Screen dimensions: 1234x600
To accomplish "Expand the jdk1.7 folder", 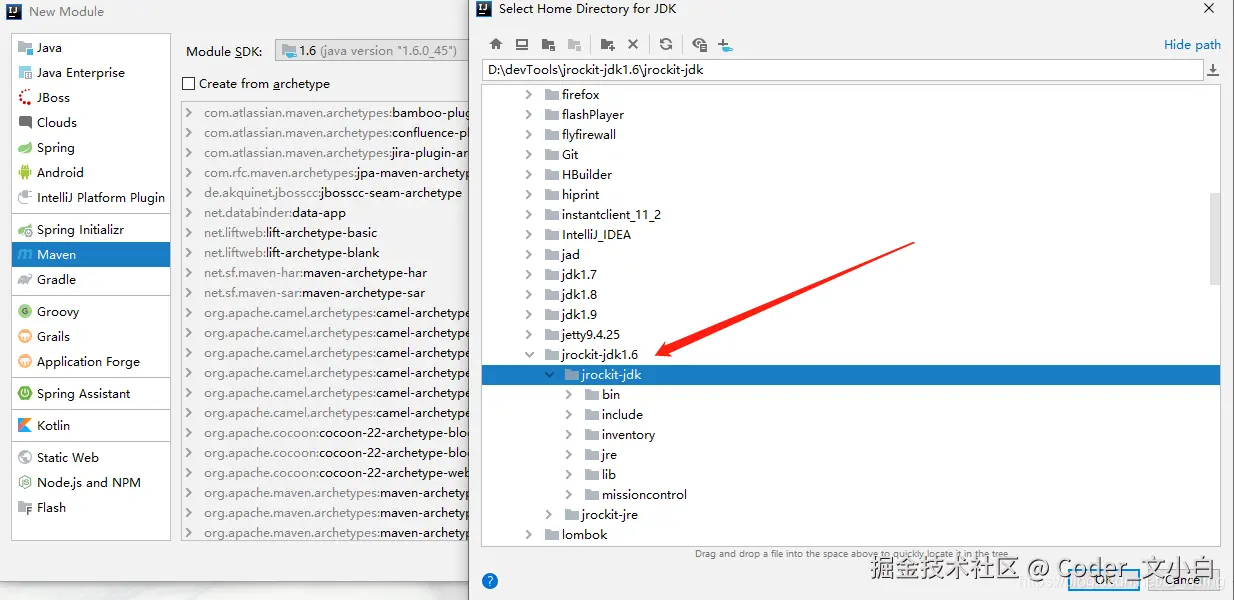I will (530, 275).
